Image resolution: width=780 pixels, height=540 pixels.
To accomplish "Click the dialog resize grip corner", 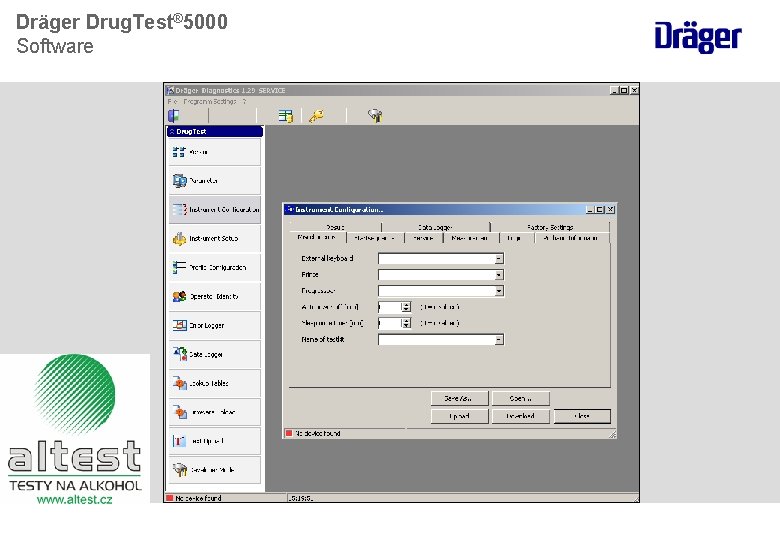I will (x=612, y=435).
